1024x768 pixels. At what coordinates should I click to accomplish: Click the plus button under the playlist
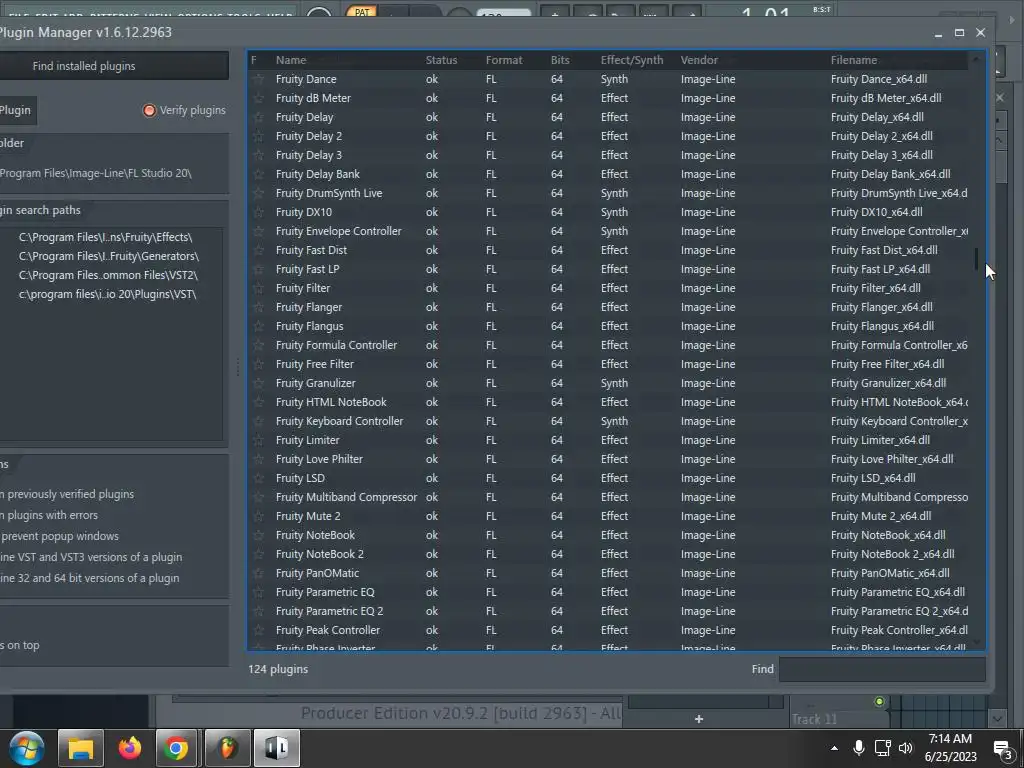click(699, 719)
